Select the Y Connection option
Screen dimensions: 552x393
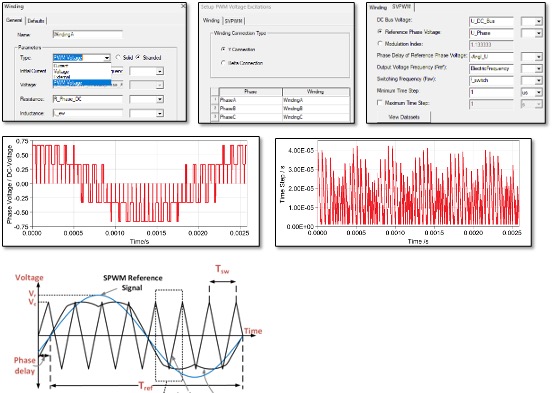coord(223,49)
